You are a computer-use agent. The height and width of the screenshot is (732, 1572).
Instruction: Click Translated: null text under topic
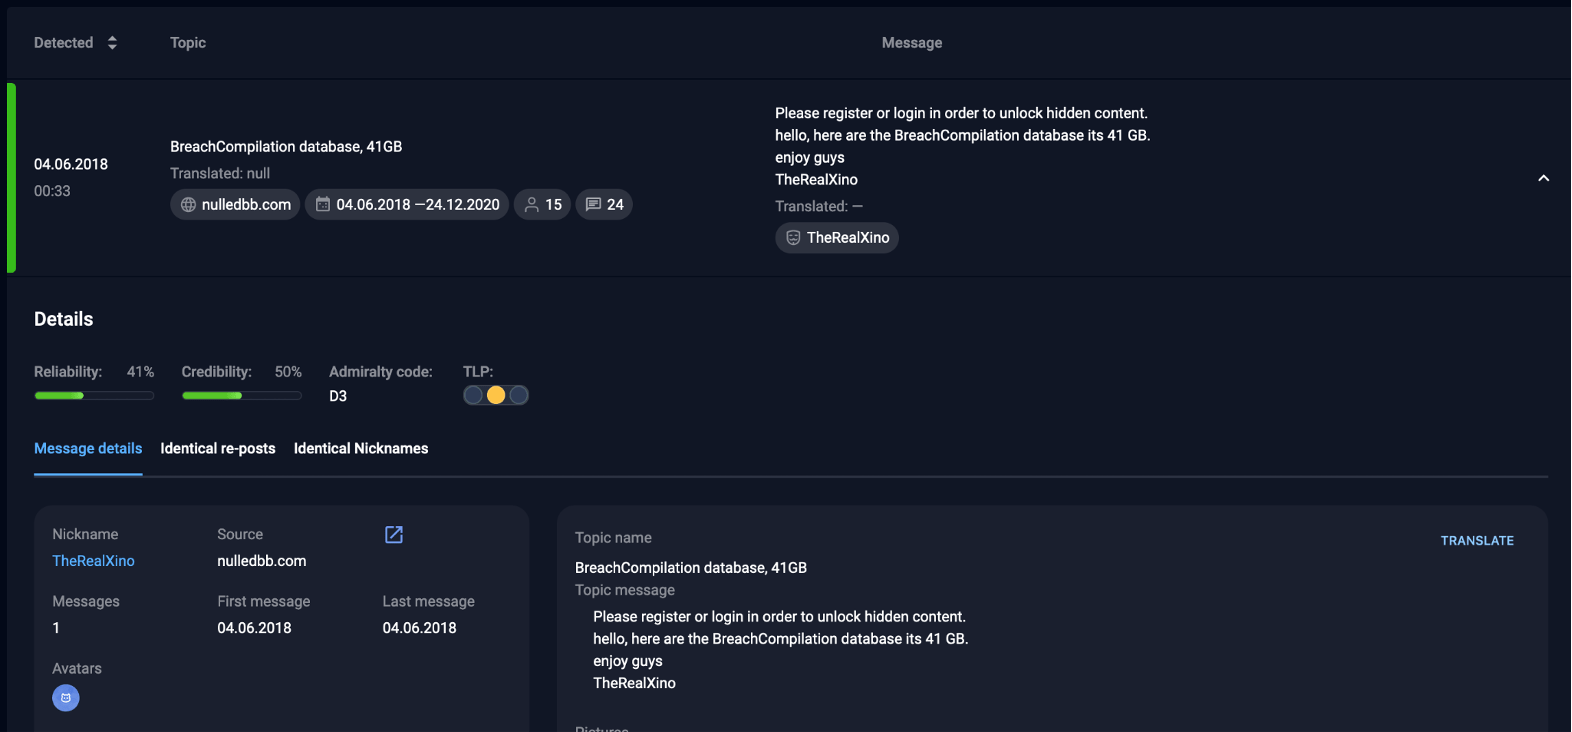point(220,173)
